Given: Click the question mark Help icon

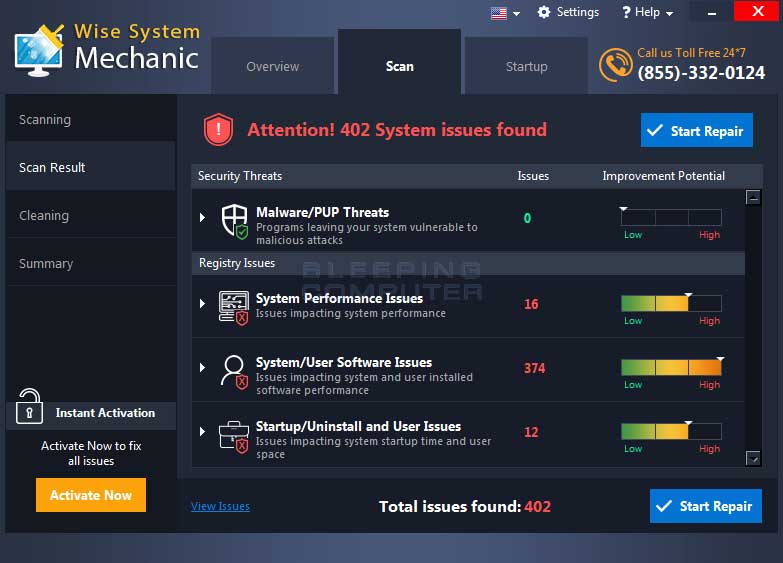Looking at the screenshot, I should pyautogui.click(x=626, y=12).
